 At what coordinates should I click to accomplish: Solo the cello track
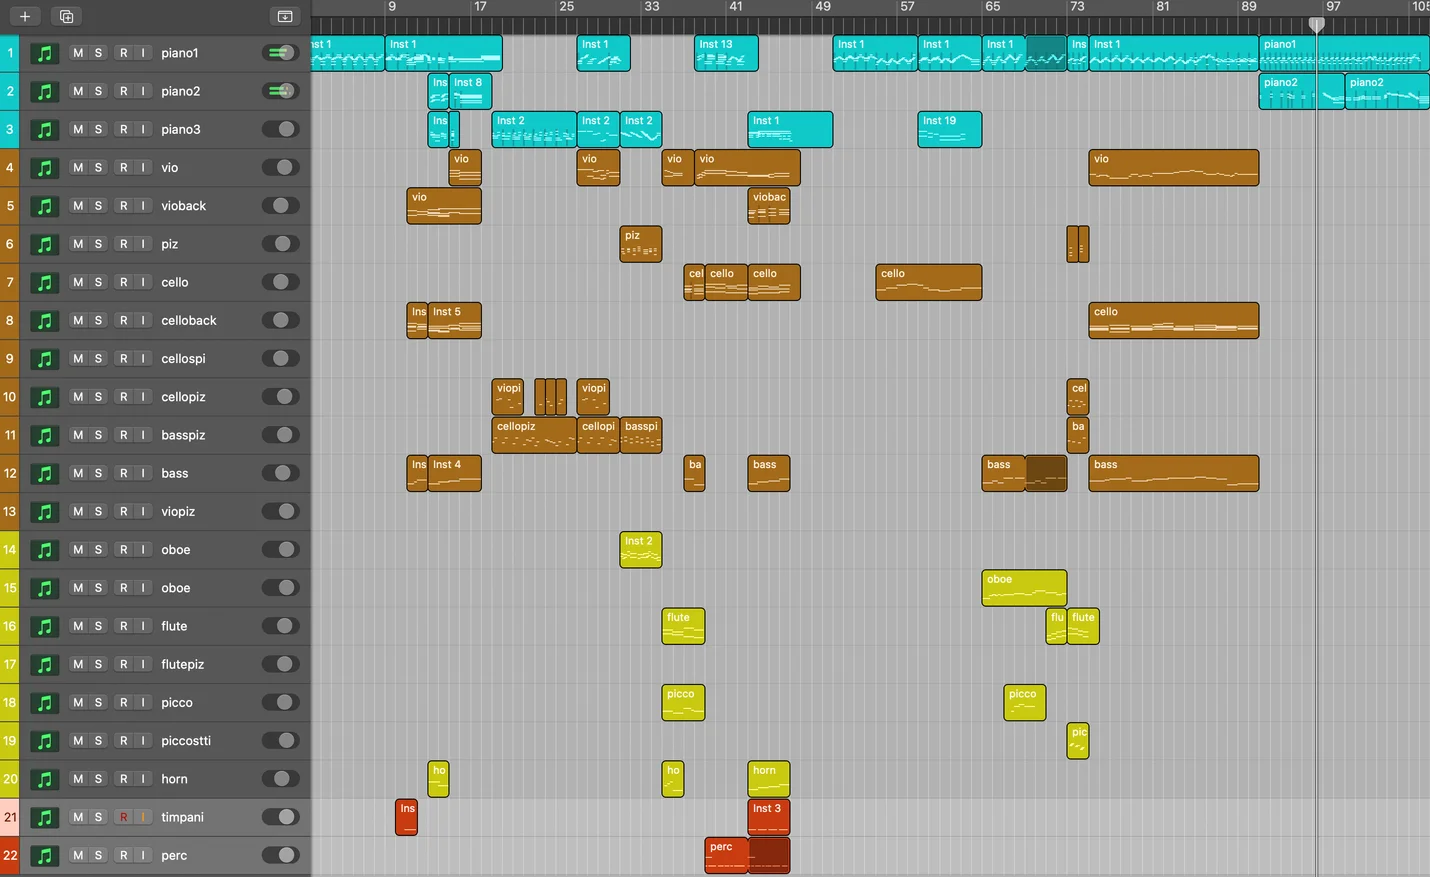click(x=98, y=282)
